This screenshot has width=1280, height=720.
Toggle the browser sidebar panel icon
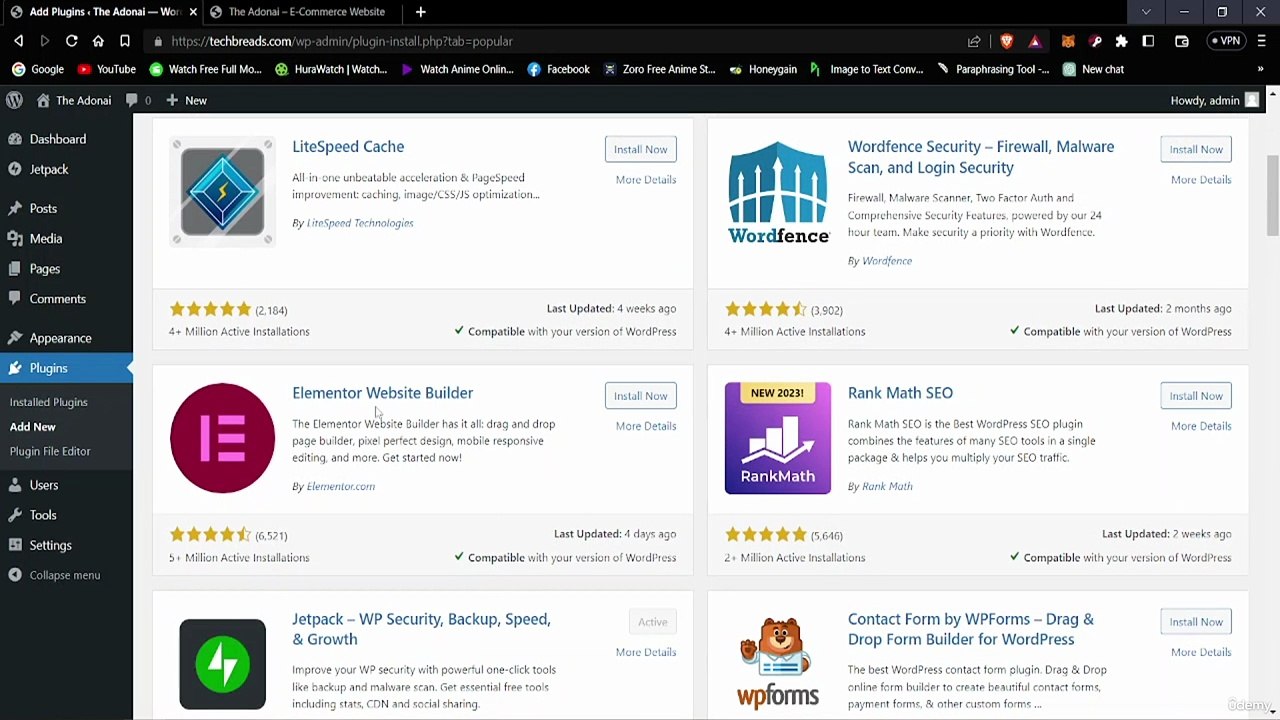point(1148,41)
